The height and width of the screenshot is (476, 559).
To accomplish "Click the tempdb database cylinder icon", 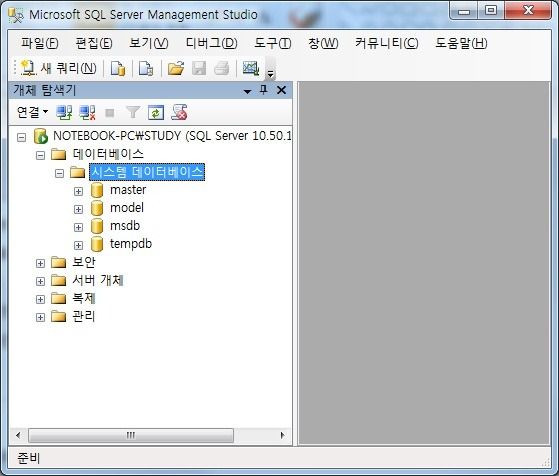I will pyautogui.click(x=97, y=244).
